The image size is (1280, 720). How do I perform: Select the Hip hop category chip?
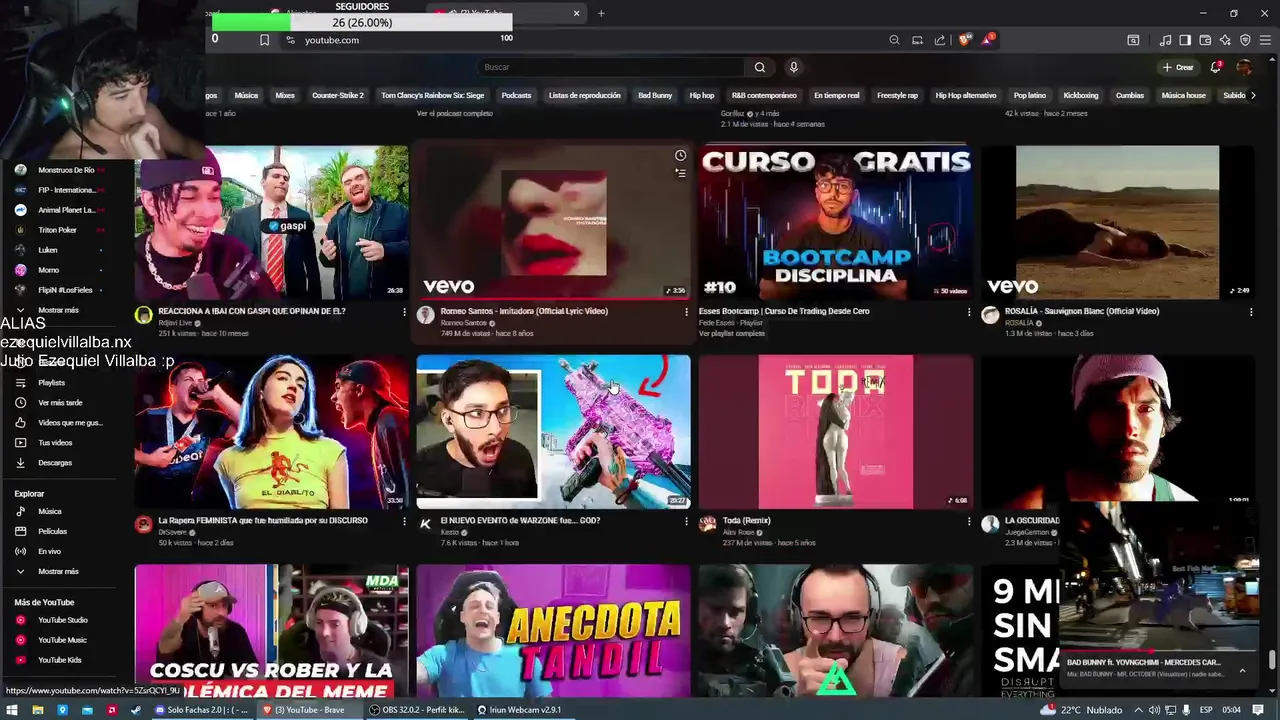tap(702, 95)
